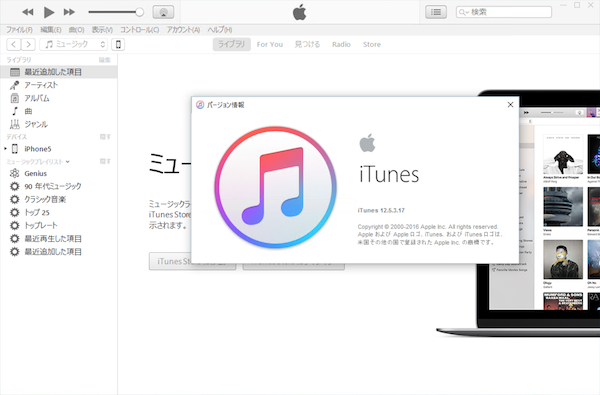This screenshot has width=600, height=395.
Task: Switch to the 見つける tab
Action: (307, 44)
